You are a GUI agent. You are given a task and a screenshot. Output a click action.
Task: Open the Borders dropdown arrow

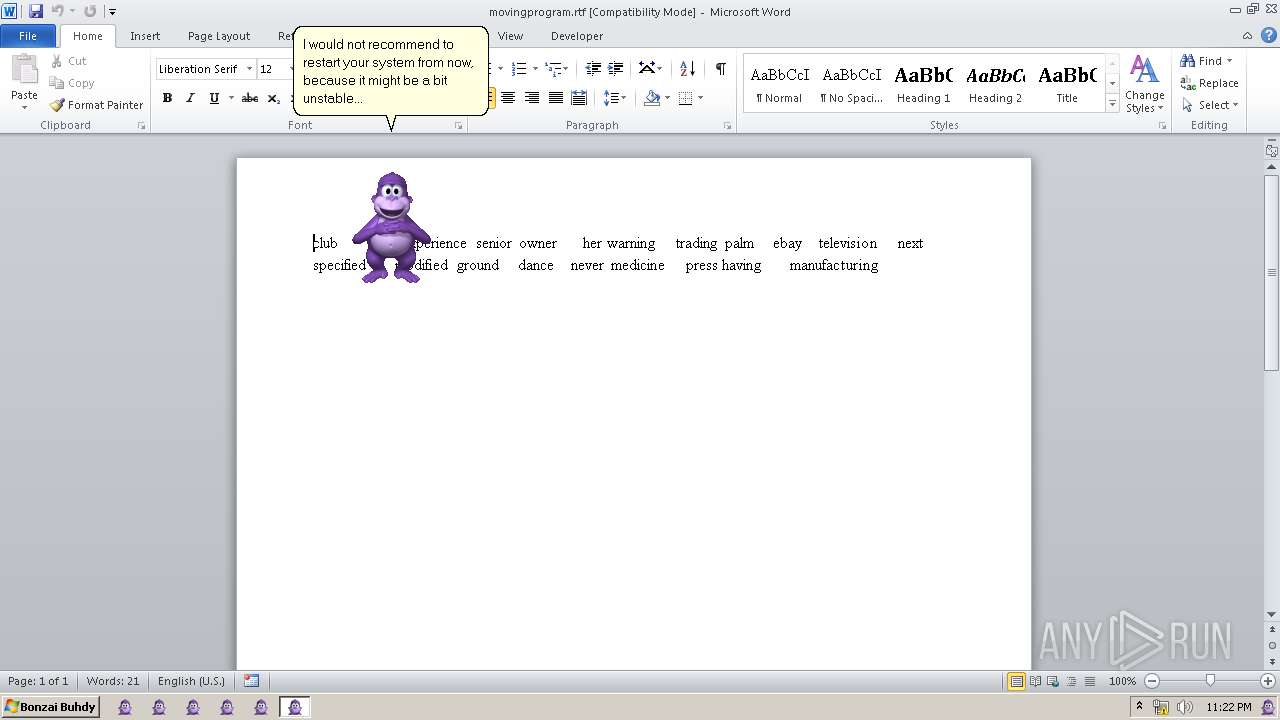[700, 98]
